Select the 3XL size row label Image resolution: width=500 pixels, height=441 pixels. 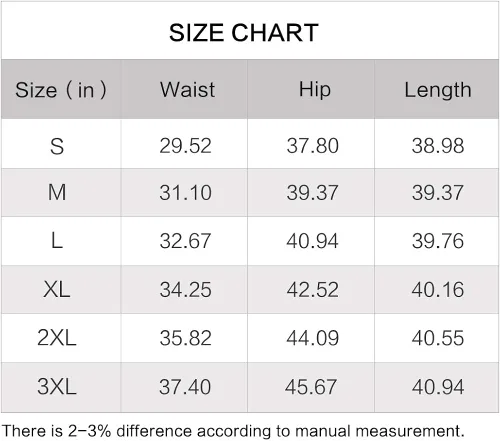[x=57, y=386]
